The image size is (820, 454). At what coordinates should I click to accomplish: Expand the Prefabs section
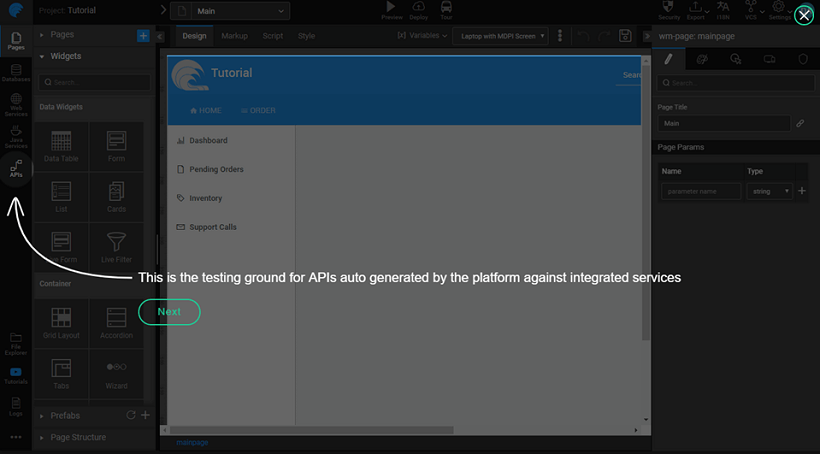coord(66,415)
